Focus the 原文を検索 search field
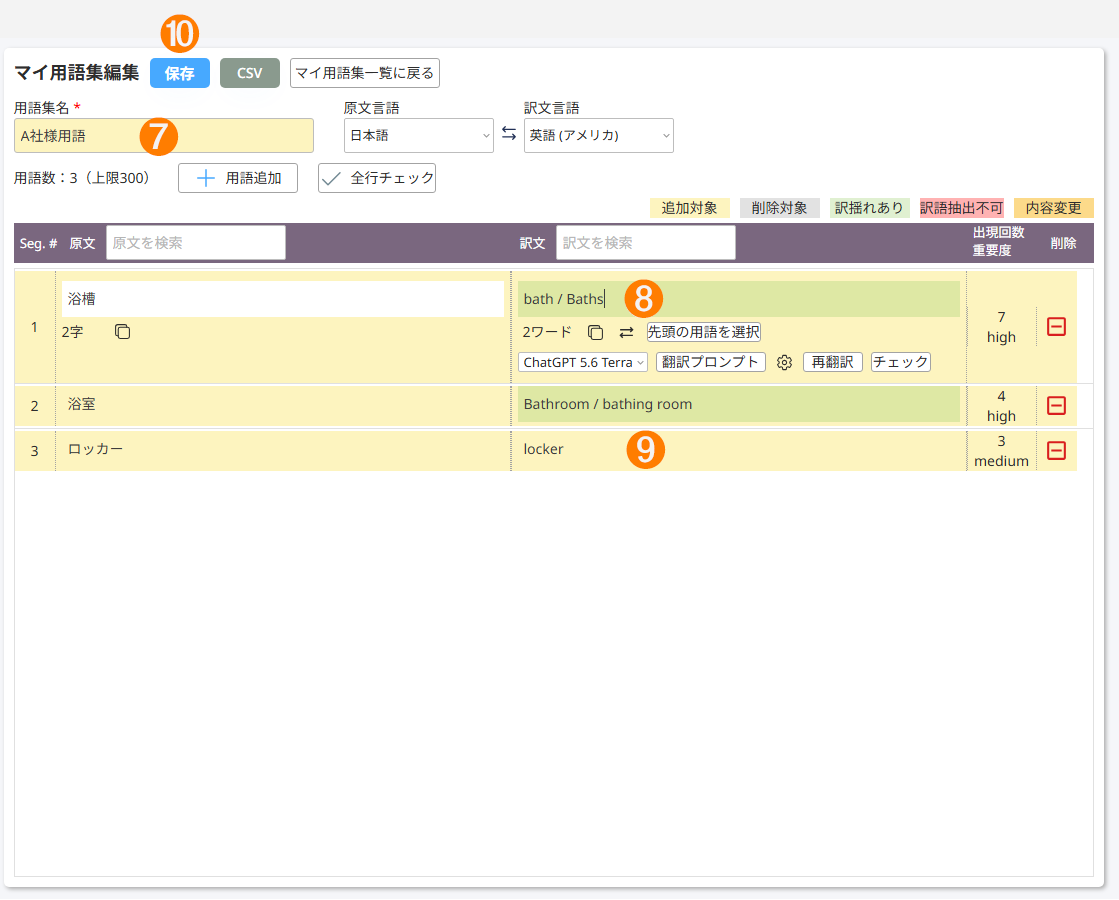 [x=196, y=243]
